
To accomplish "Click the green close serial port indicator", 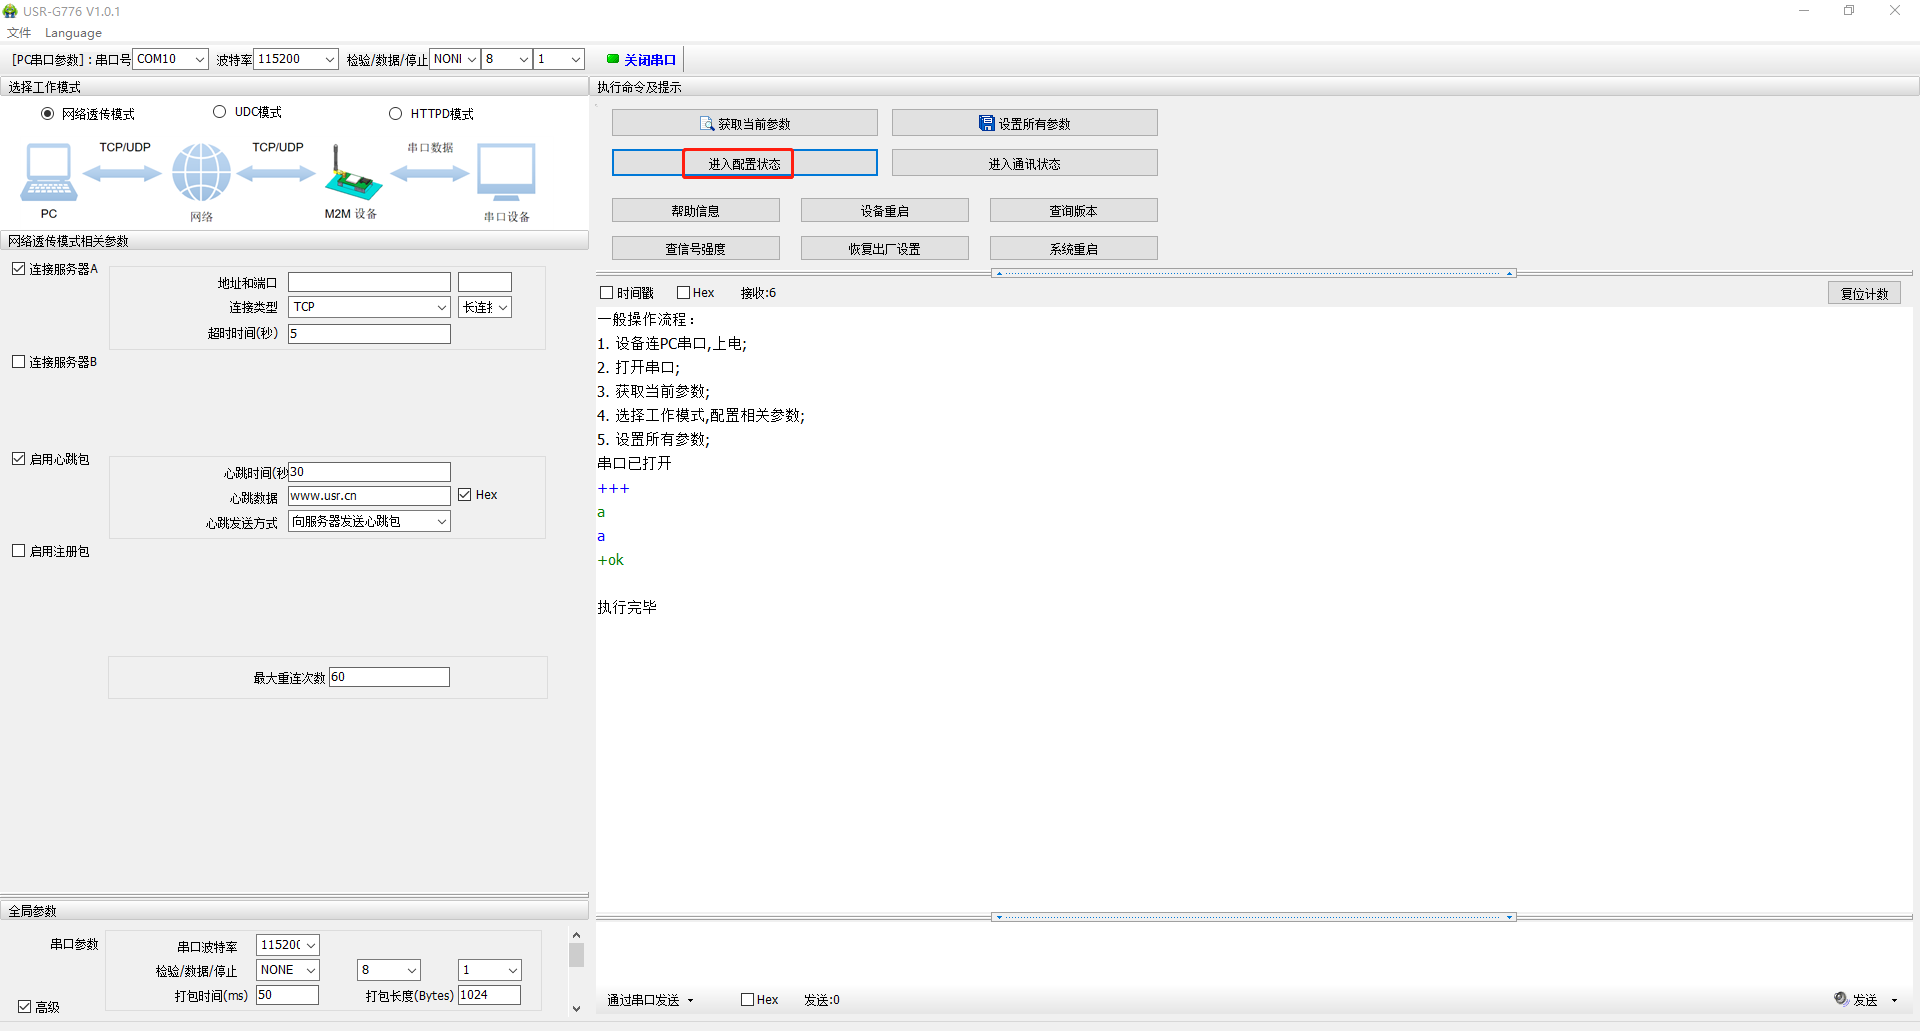I will 613,59.
